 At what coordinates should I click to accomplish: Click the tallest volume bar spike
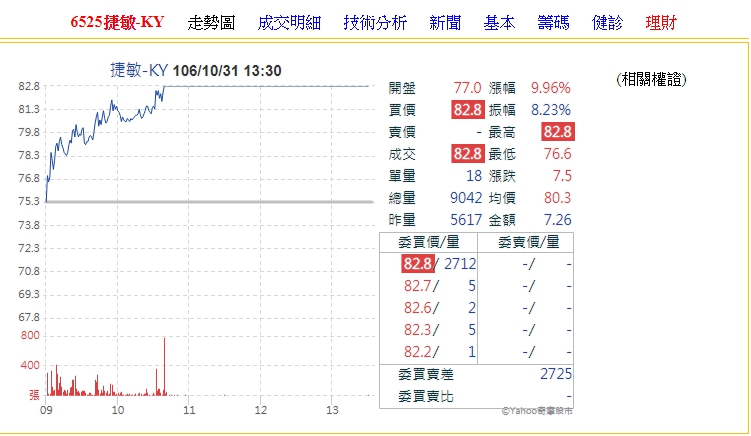pyautogui.click(x=164, y=367)
